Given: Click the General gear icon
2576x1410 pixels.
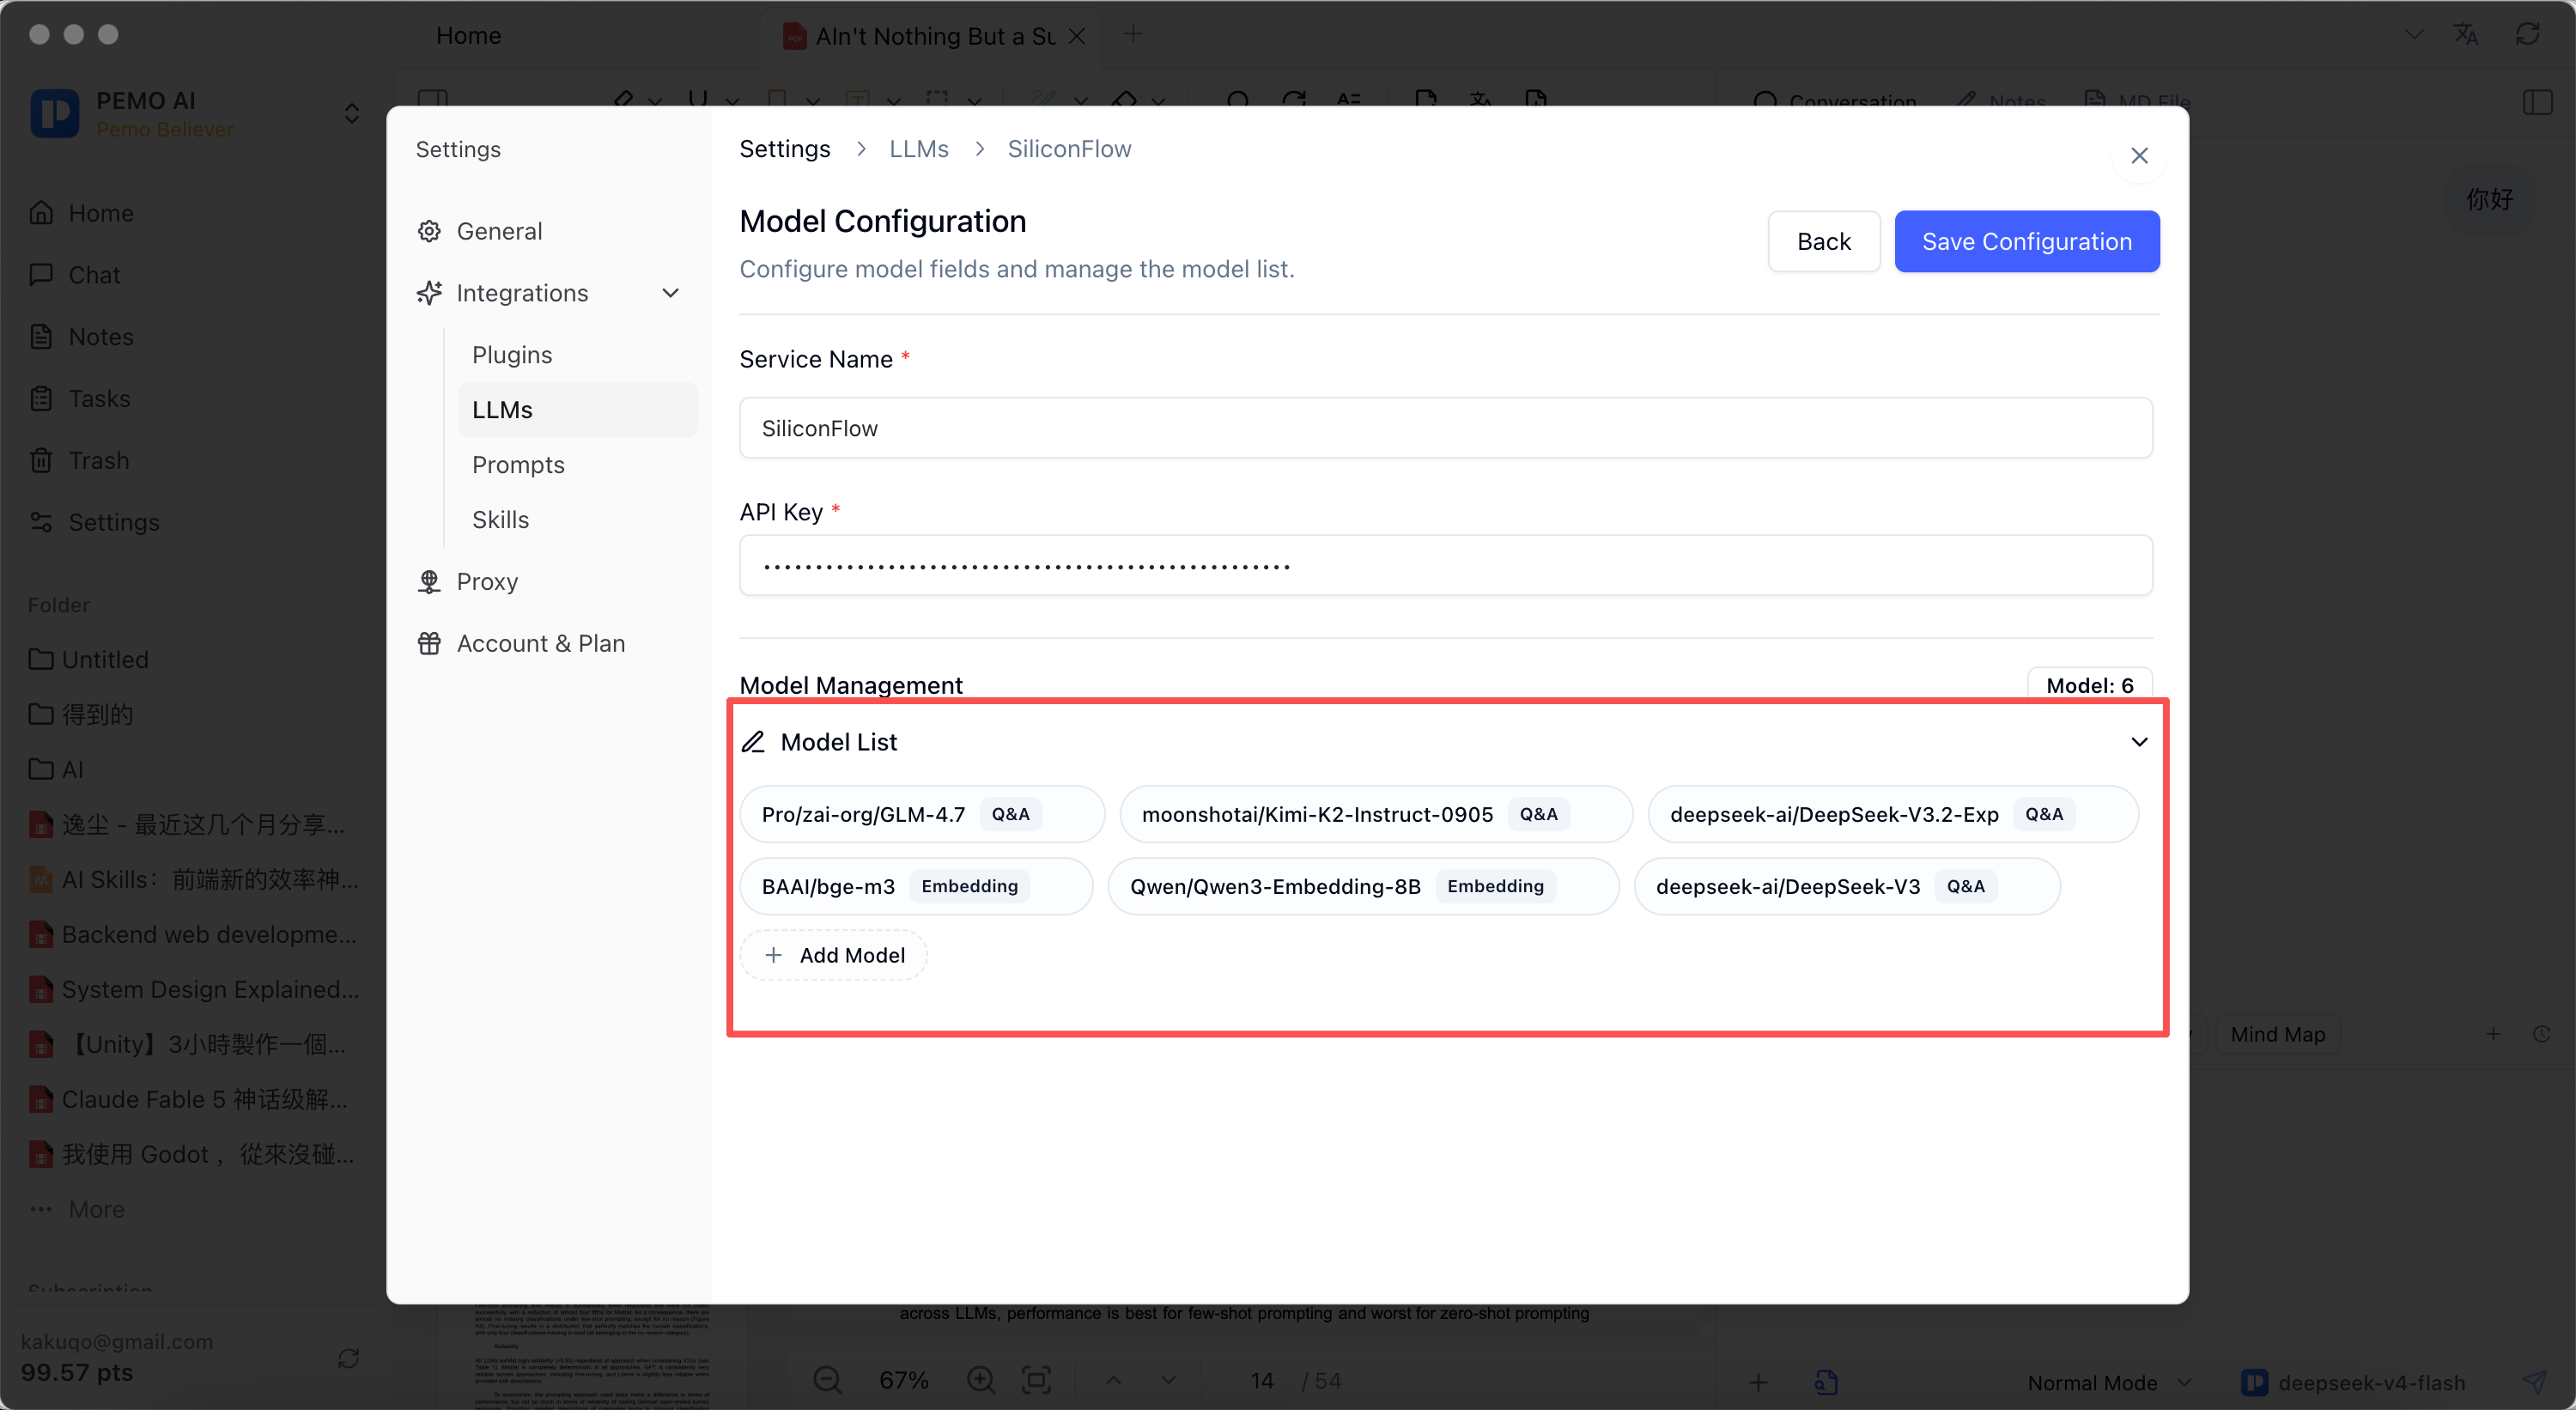Looking at the screenshot, I should coord(429,231).
